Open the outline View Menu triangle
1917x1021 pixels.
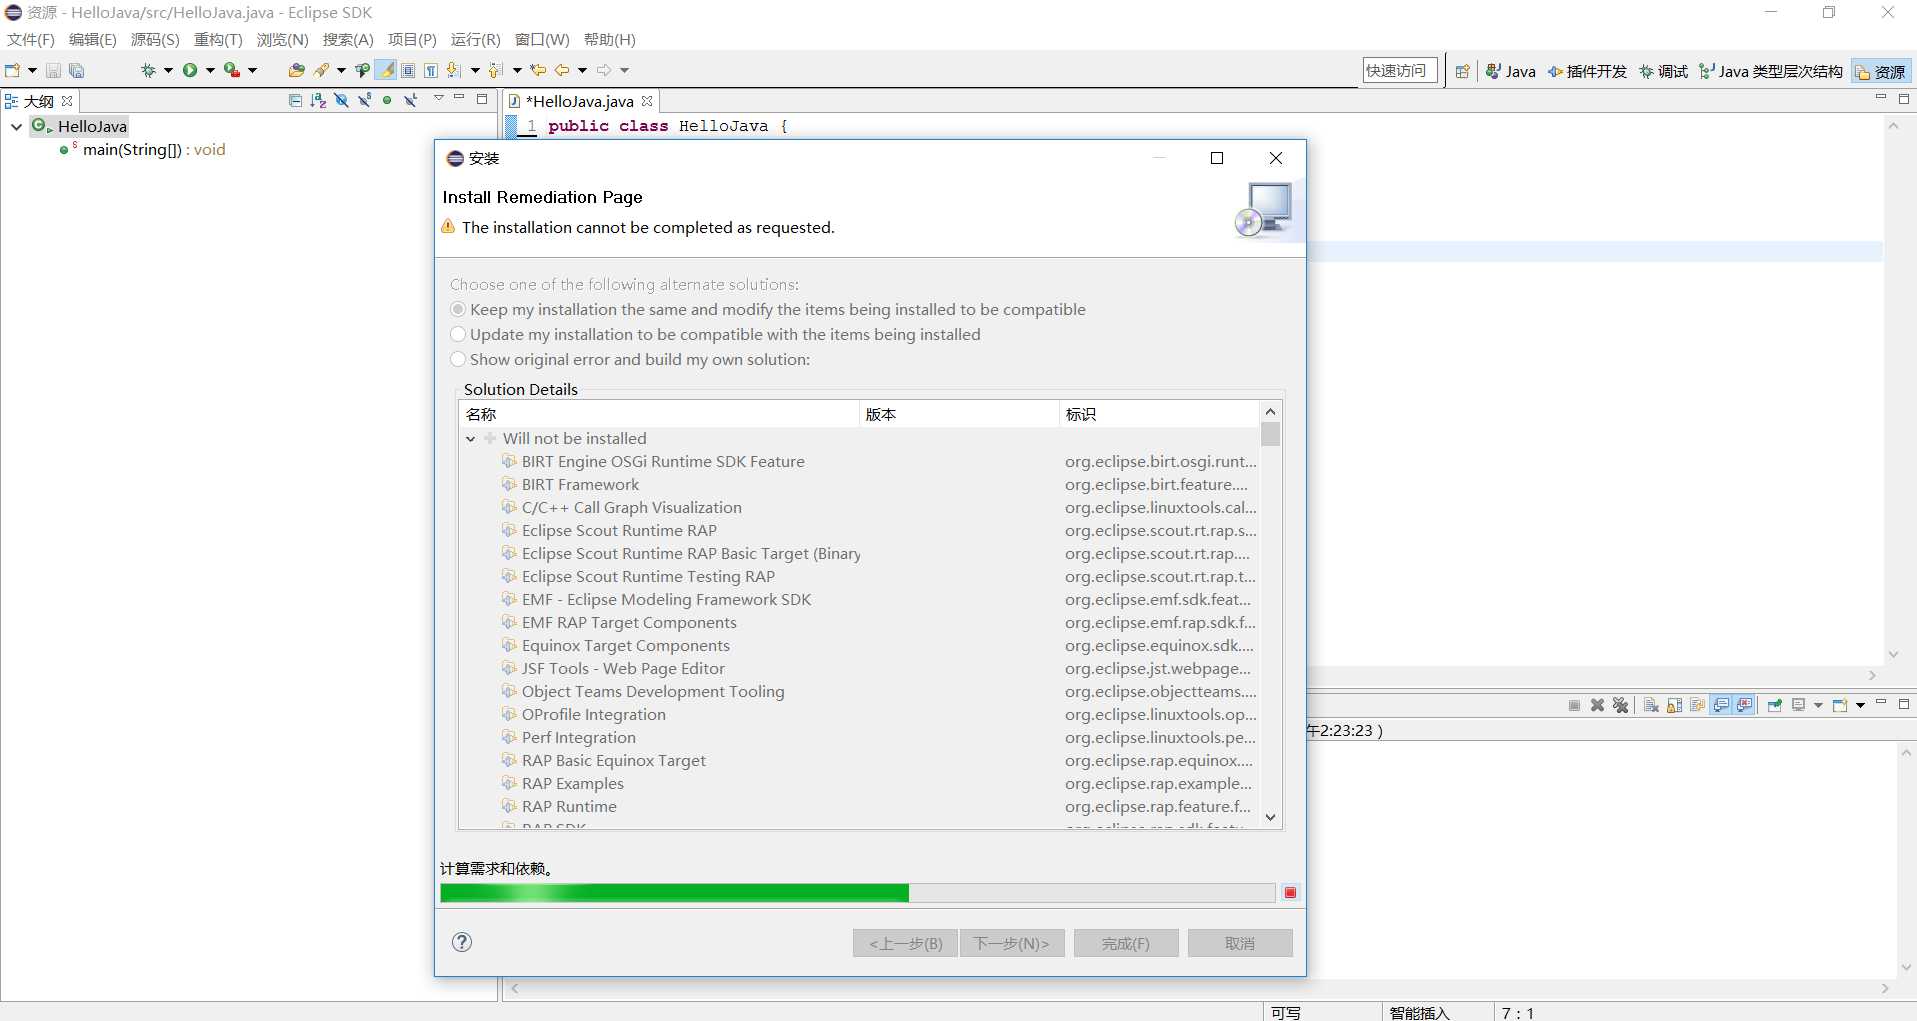(x=438, y=98)
